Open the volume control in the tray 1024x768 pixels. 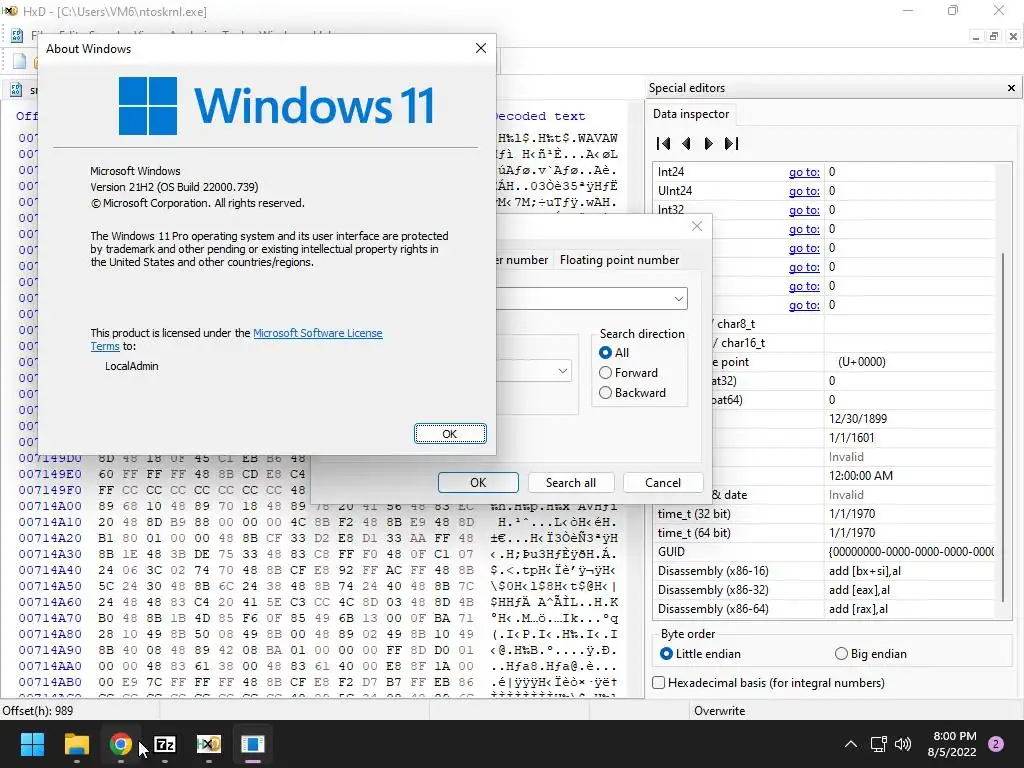[903, 744]
